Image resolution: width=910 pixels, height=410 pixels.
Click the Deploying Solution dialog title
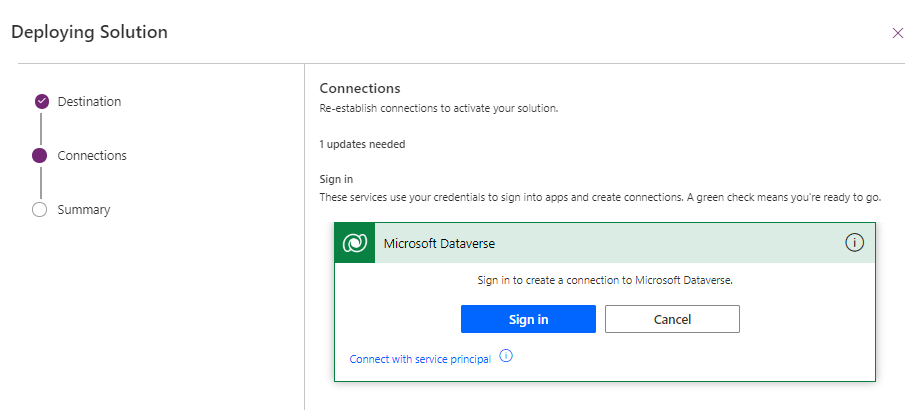tap(89, 32)
